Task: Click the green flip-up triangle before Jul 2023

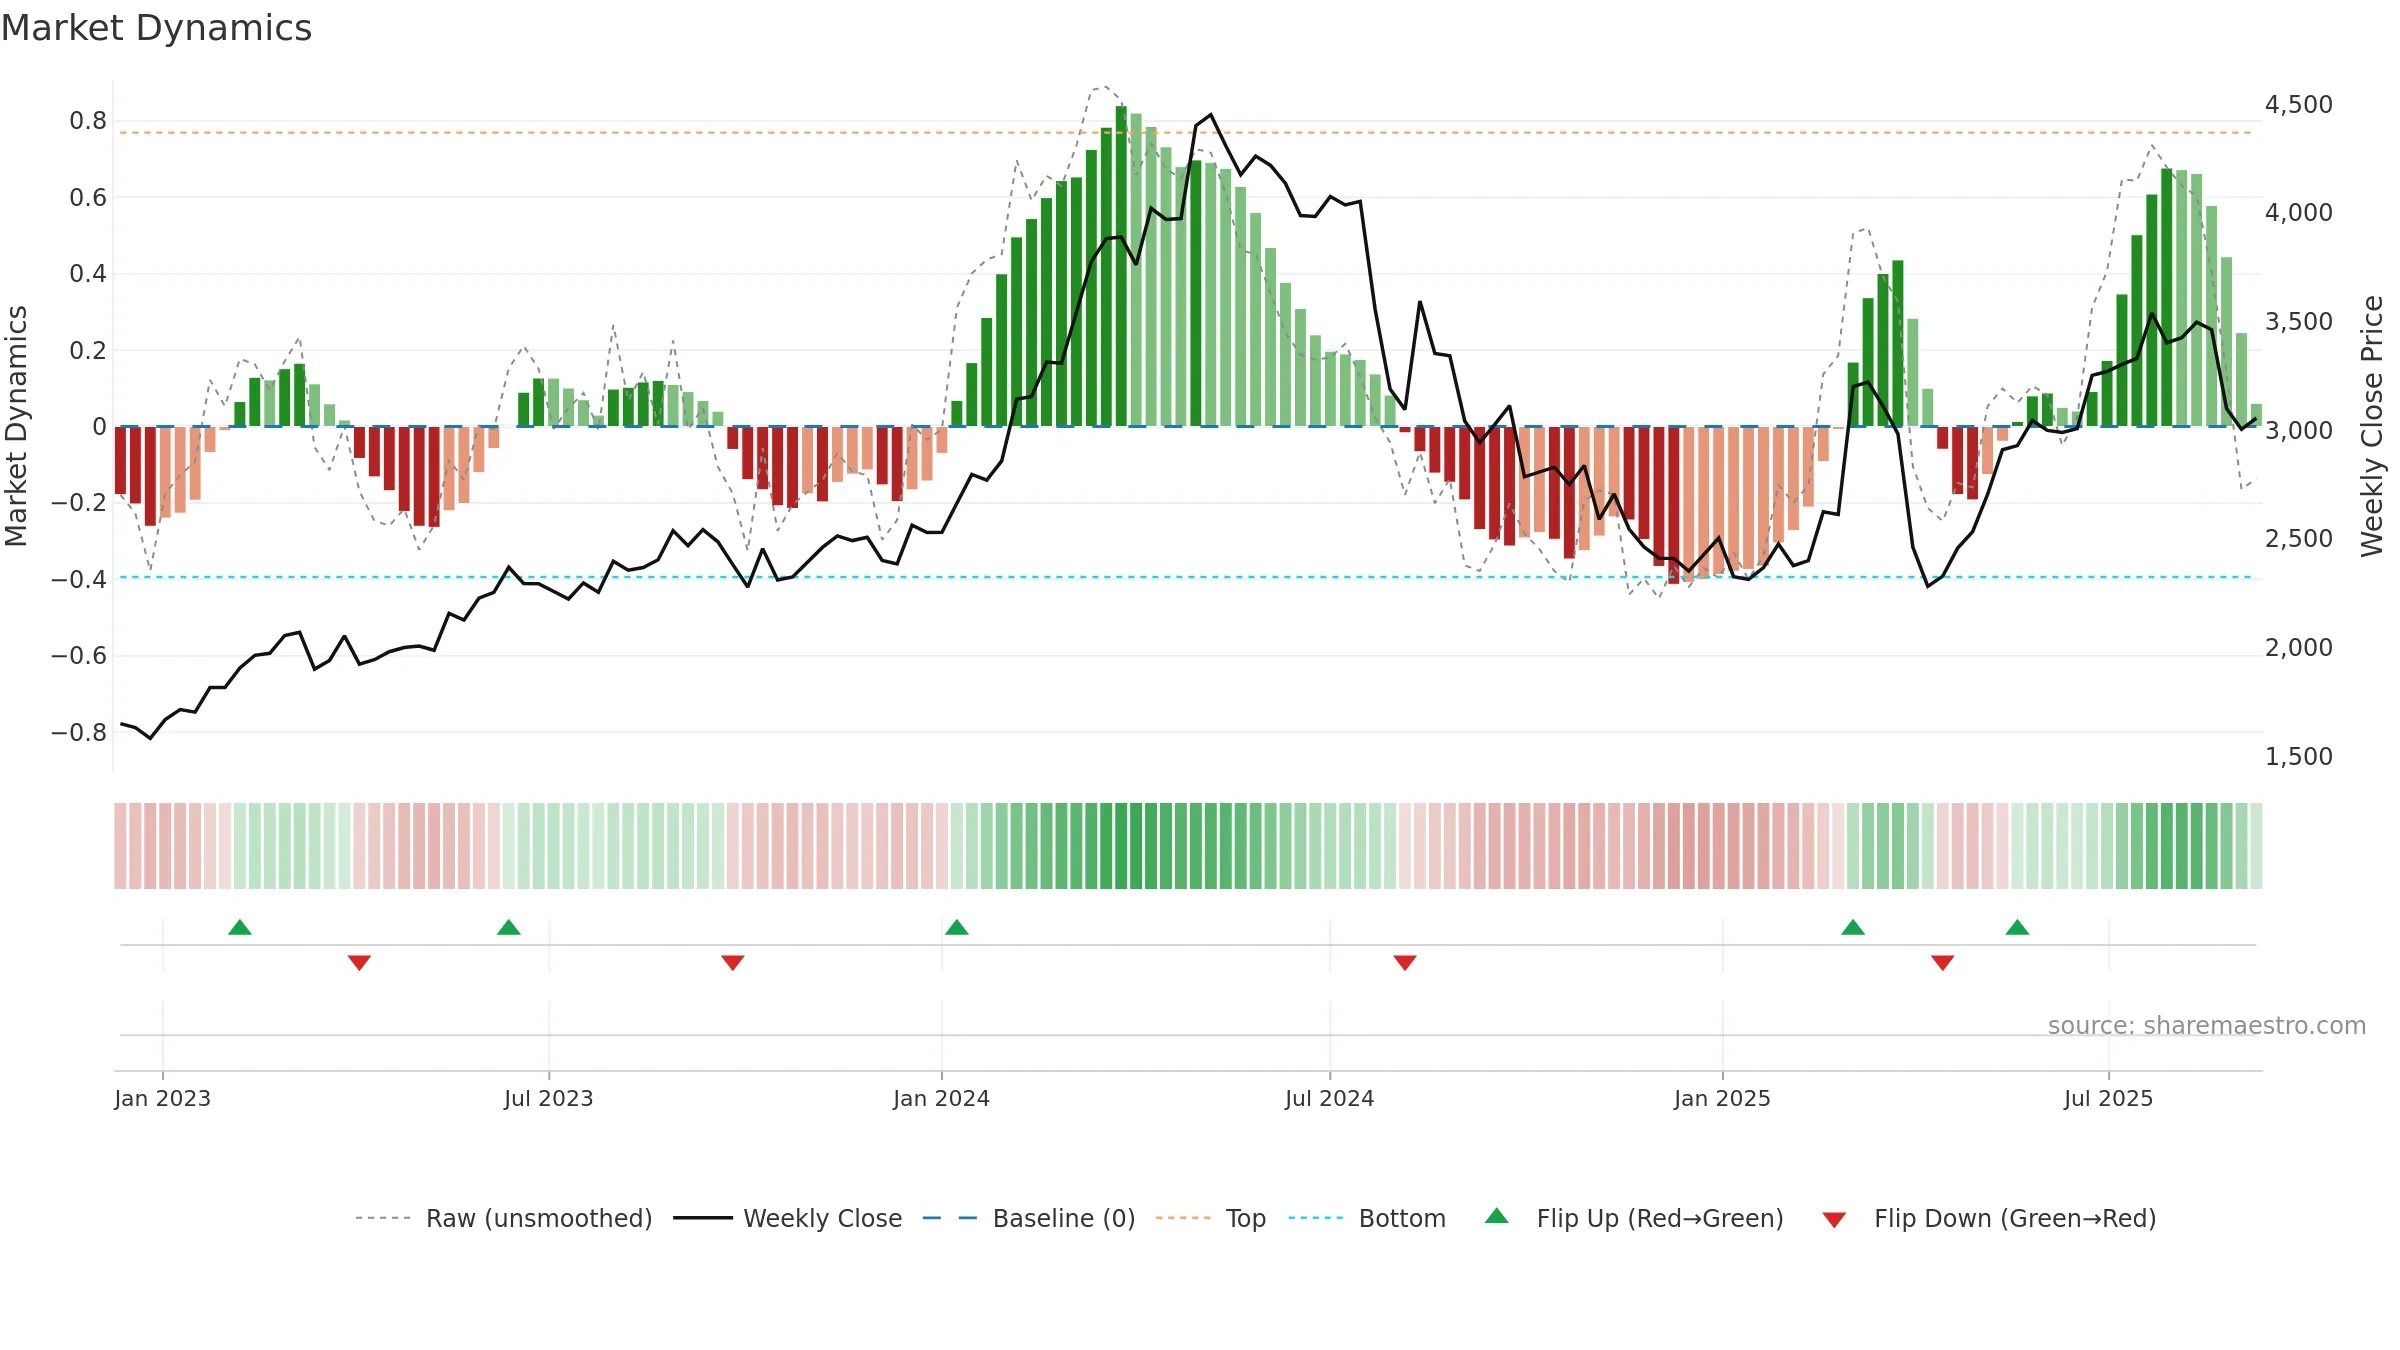Action: pos(509,927)
